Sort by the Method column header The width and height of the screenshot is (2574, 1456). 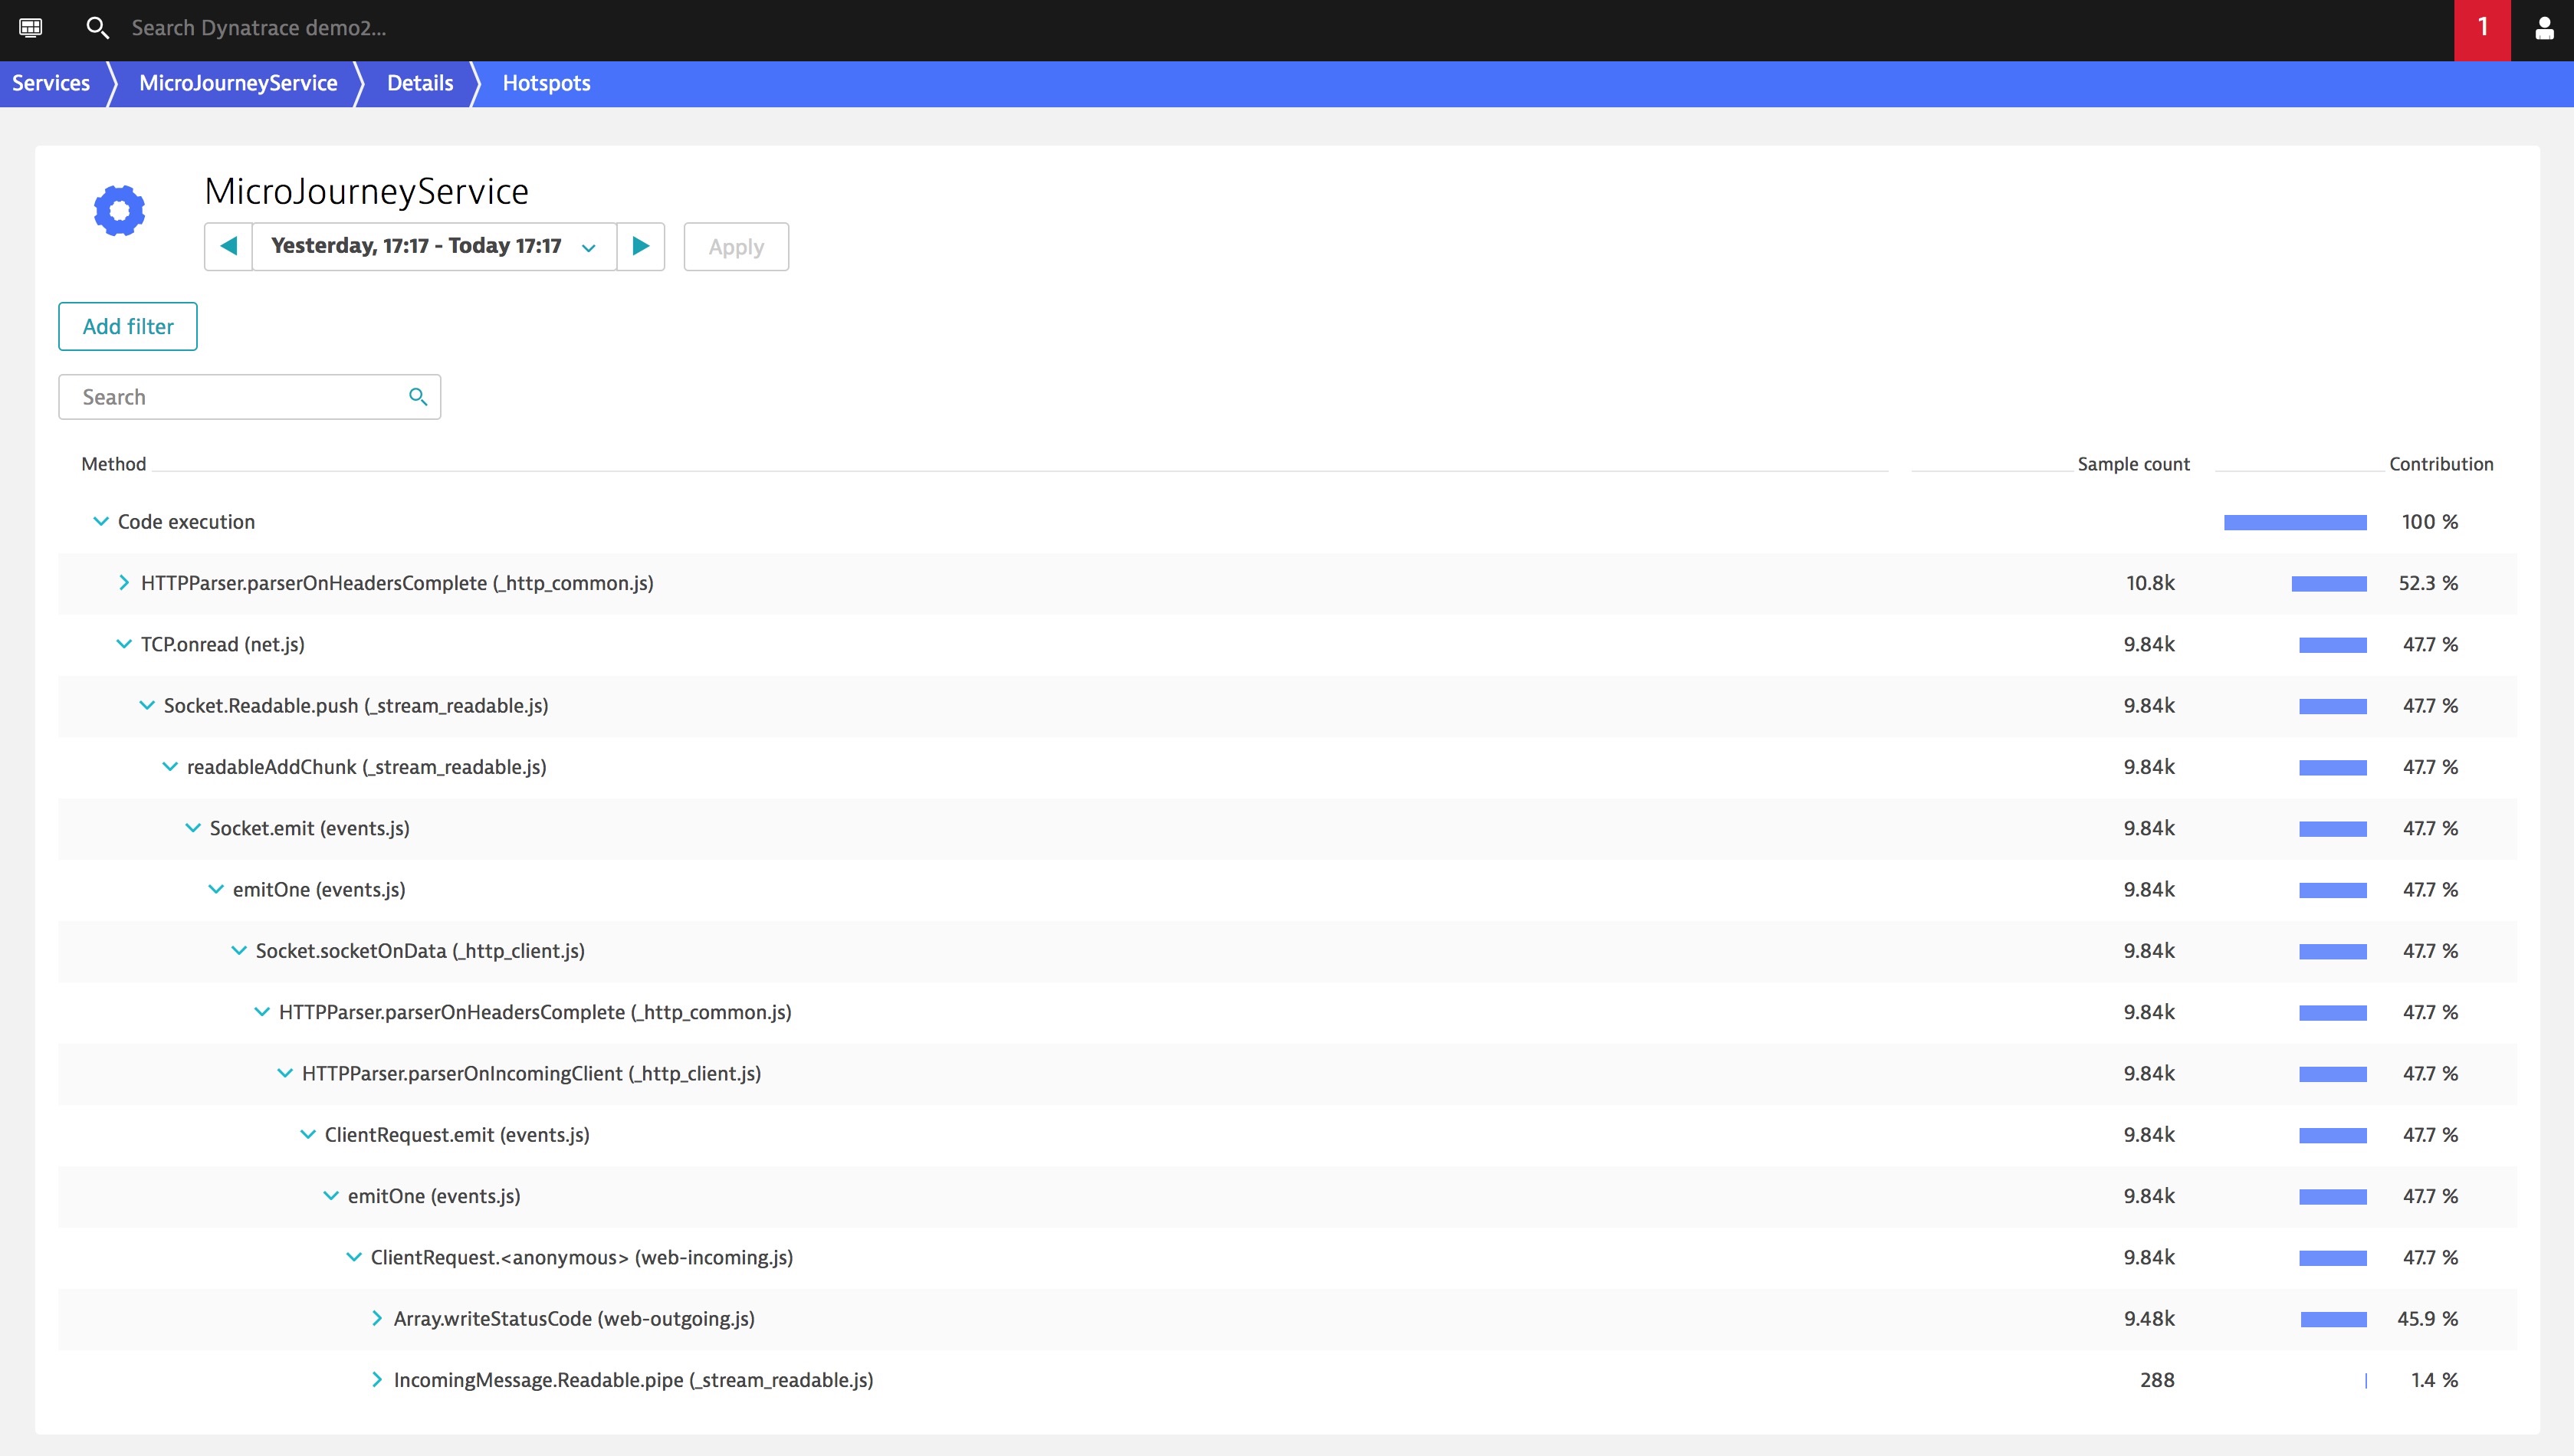(114, 464)
